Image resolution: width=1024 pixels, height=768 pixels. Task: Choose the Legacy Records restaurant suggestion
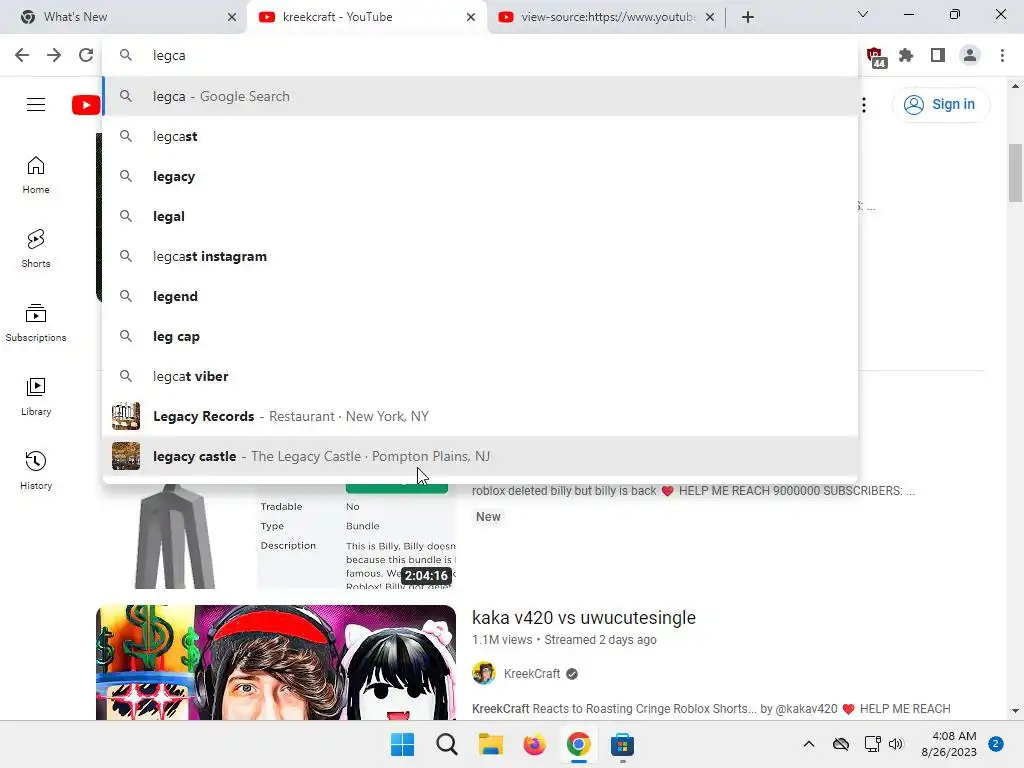click(480, 416)
